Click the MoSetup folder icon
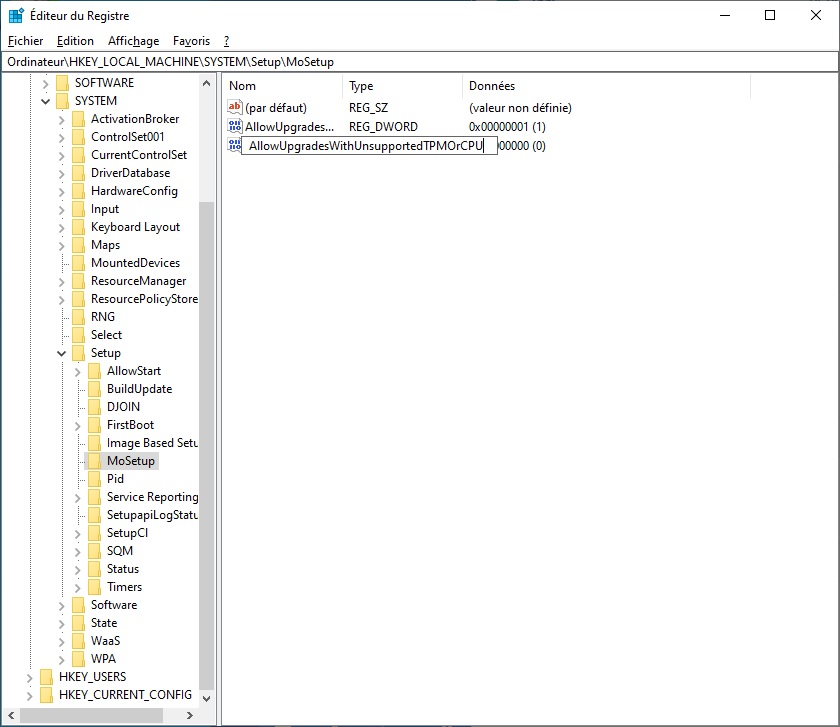Screen dimensions: 840x727 coord(95,461)
